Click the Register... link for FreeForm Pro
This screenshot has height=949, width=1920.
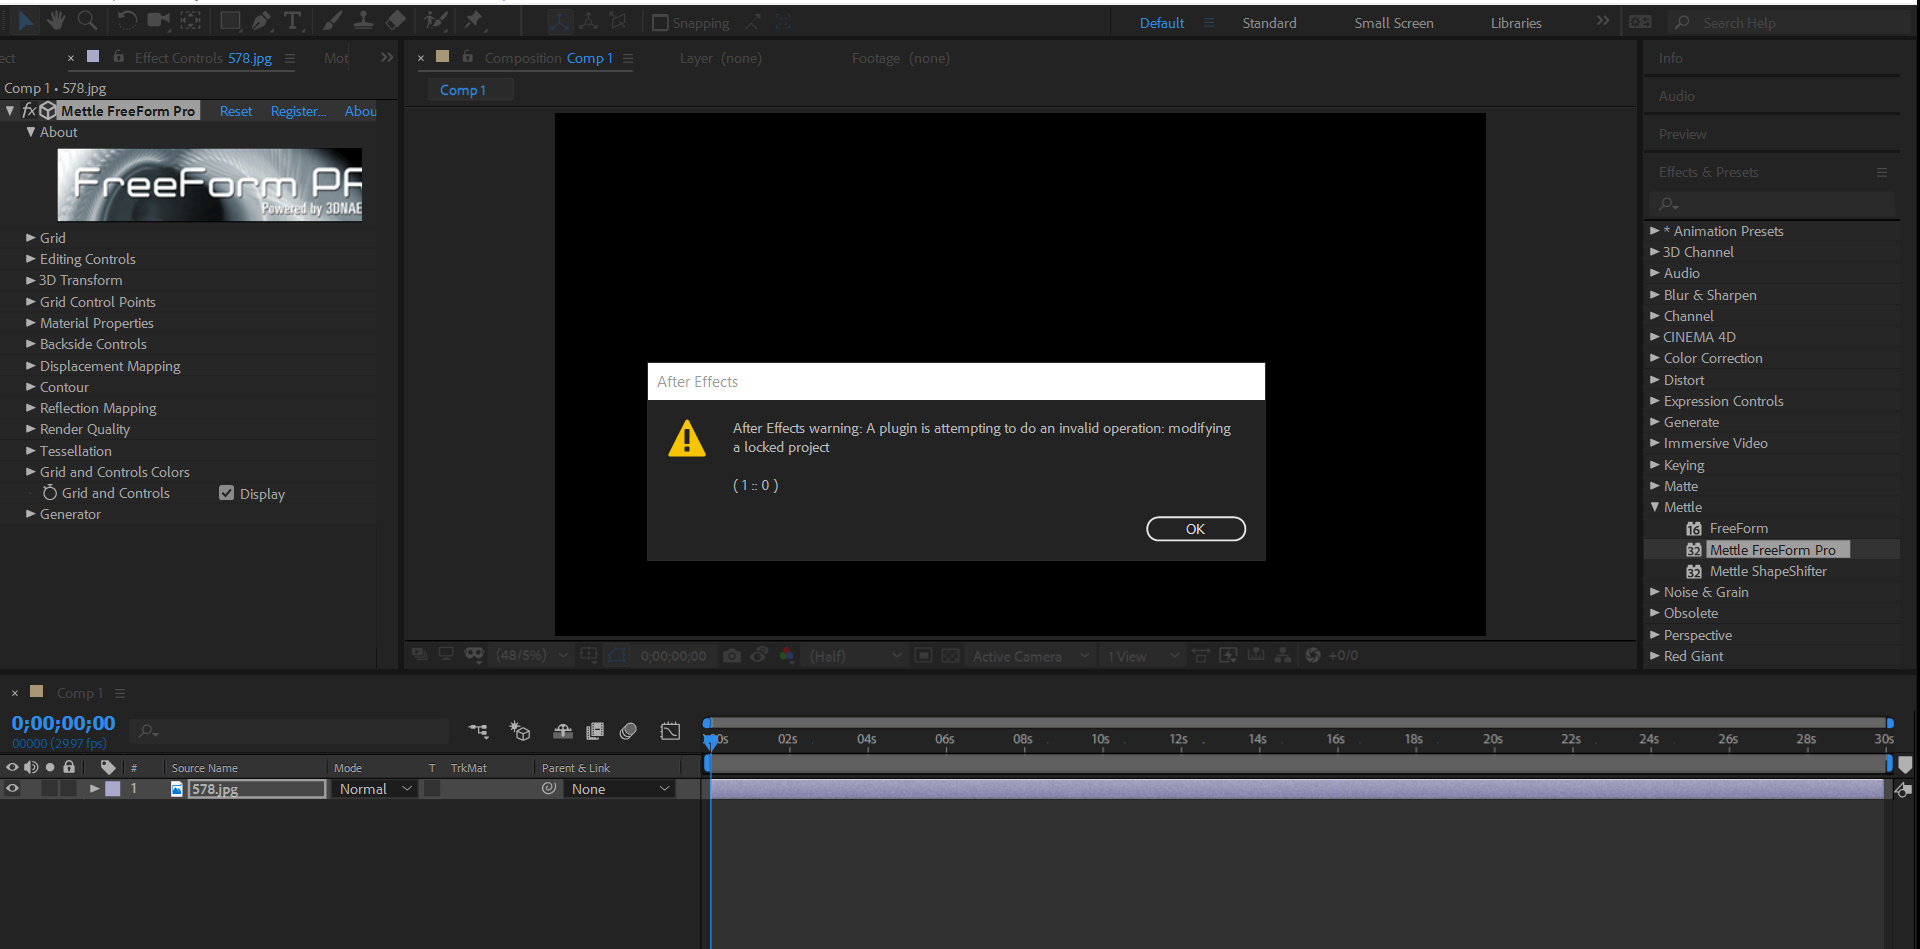pyautogui.click(x=299, y=111)
